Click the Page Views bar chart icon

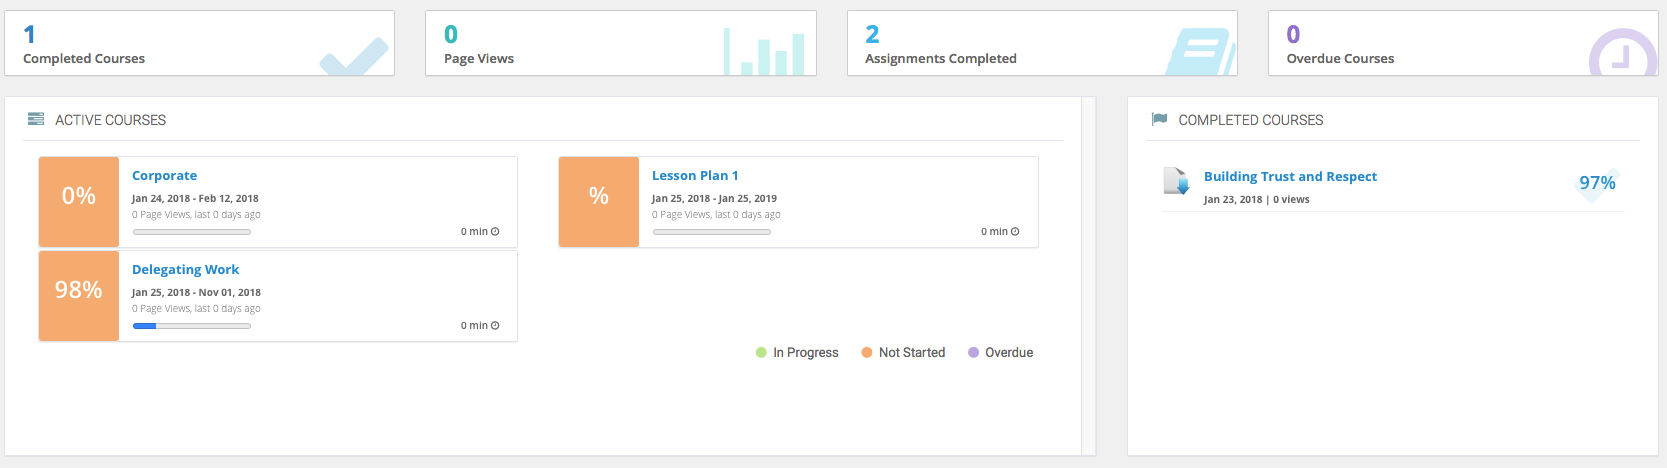point(764,53)
